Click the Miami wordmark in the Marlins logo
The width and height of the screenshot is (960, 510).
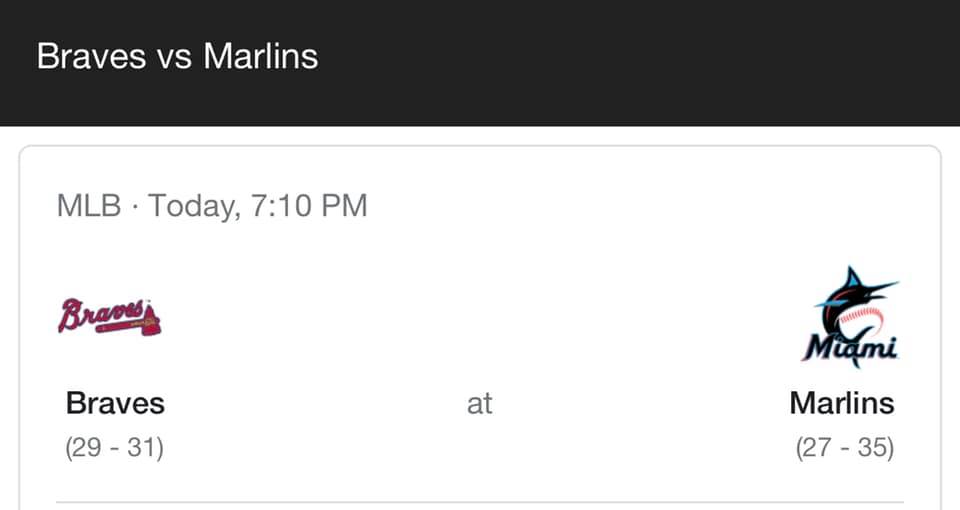tap(850, 348)
